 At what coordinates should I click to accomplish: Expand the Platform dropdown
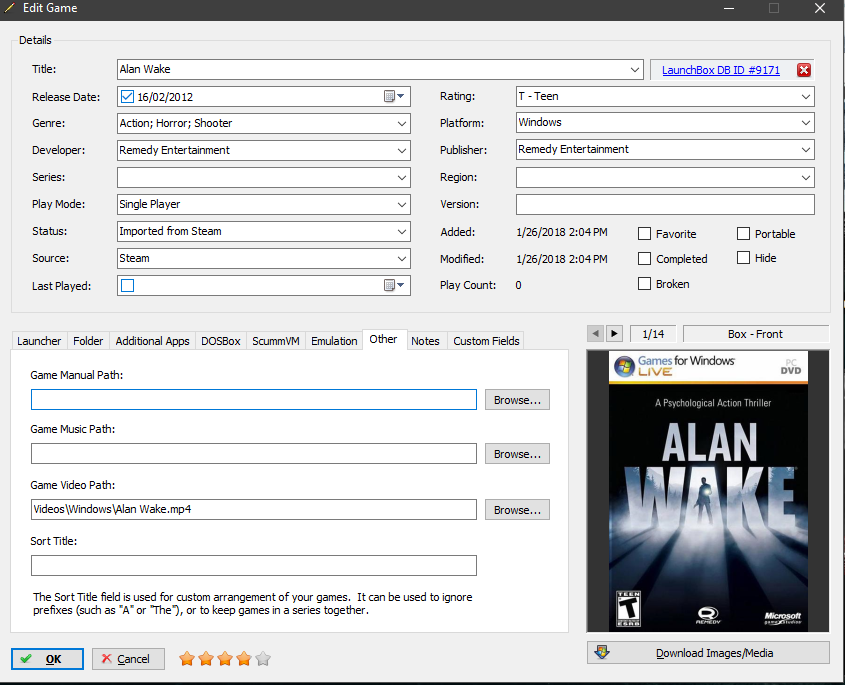click(x=805, y=122)
